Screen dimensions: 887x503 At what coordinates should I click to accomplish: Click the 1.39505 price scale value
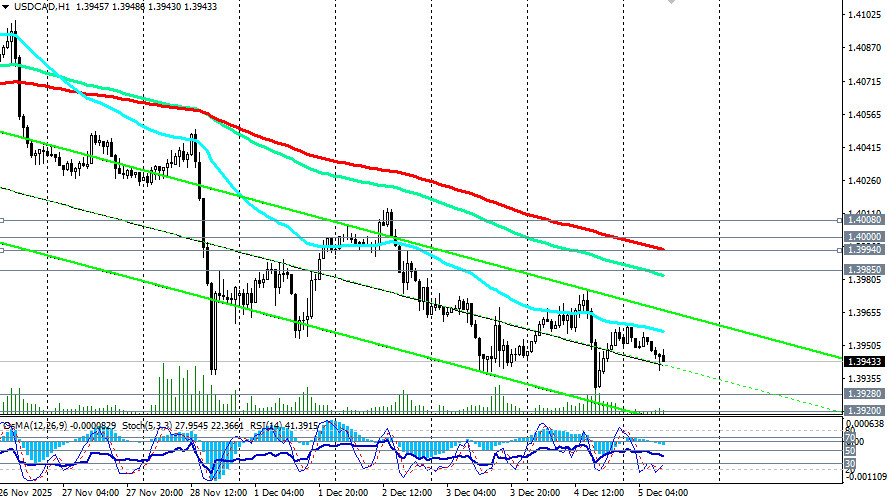coord(865,346)
